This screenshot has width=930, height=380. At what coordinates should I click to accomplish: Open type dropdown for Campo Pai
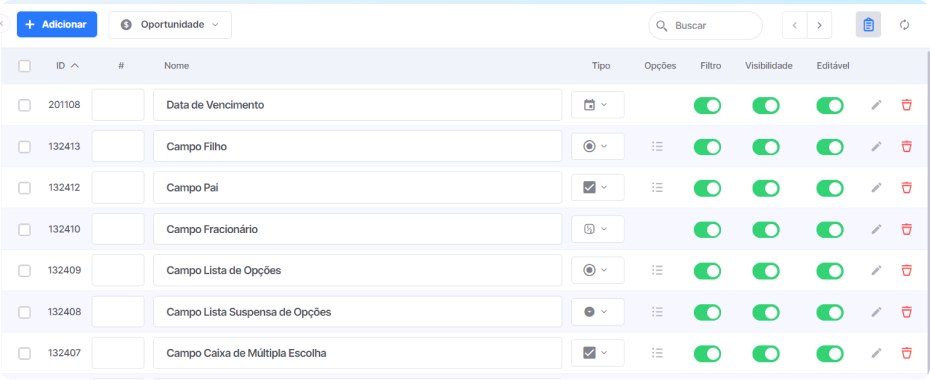[x=597, y=187]
